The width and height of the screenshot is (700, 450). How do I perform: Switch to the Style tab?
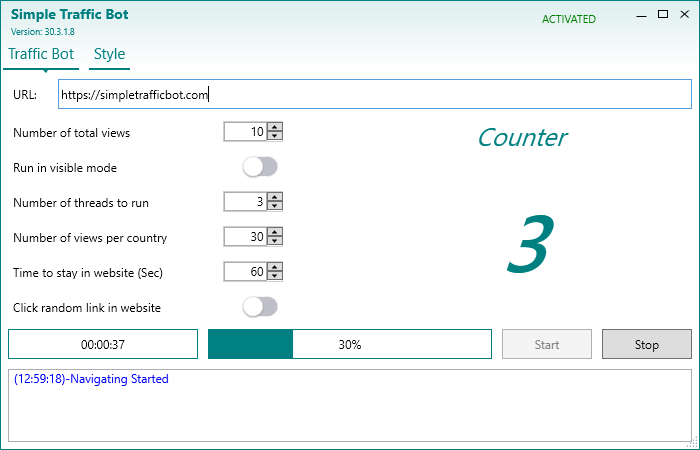(x=109, y=54)
